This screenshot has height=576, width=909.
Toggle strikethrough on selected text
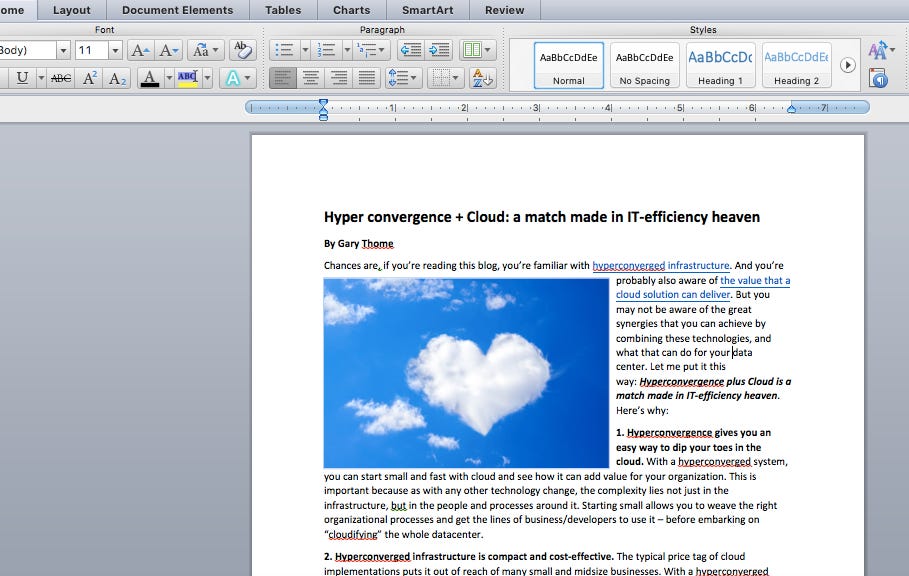tap(61, 76)
